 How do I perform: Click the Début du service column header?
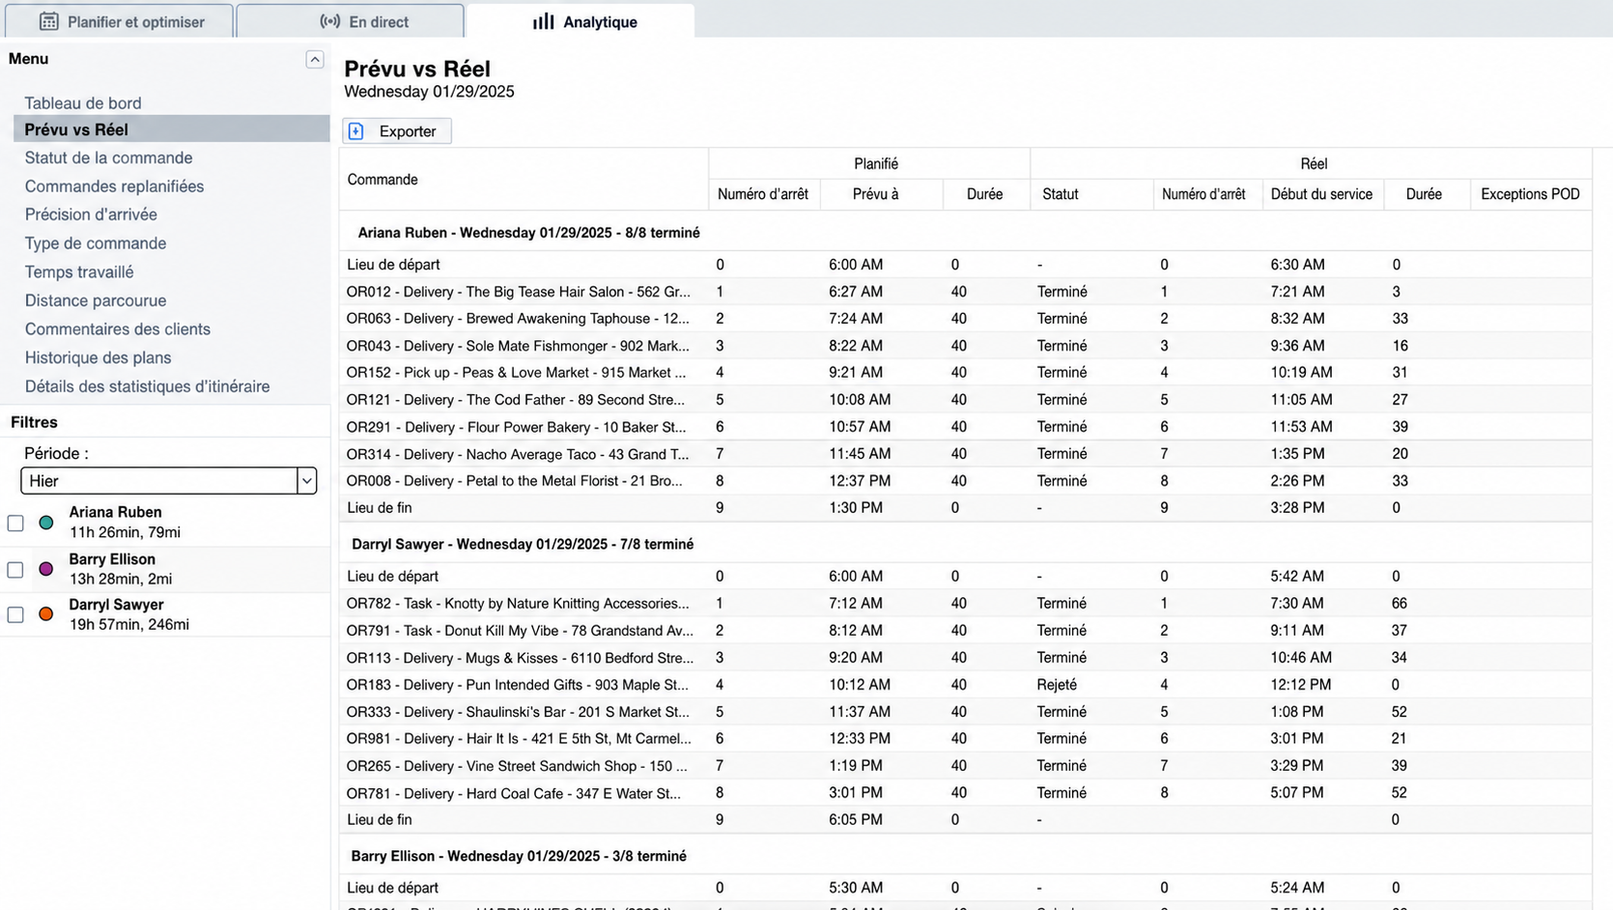[1321, 194]
